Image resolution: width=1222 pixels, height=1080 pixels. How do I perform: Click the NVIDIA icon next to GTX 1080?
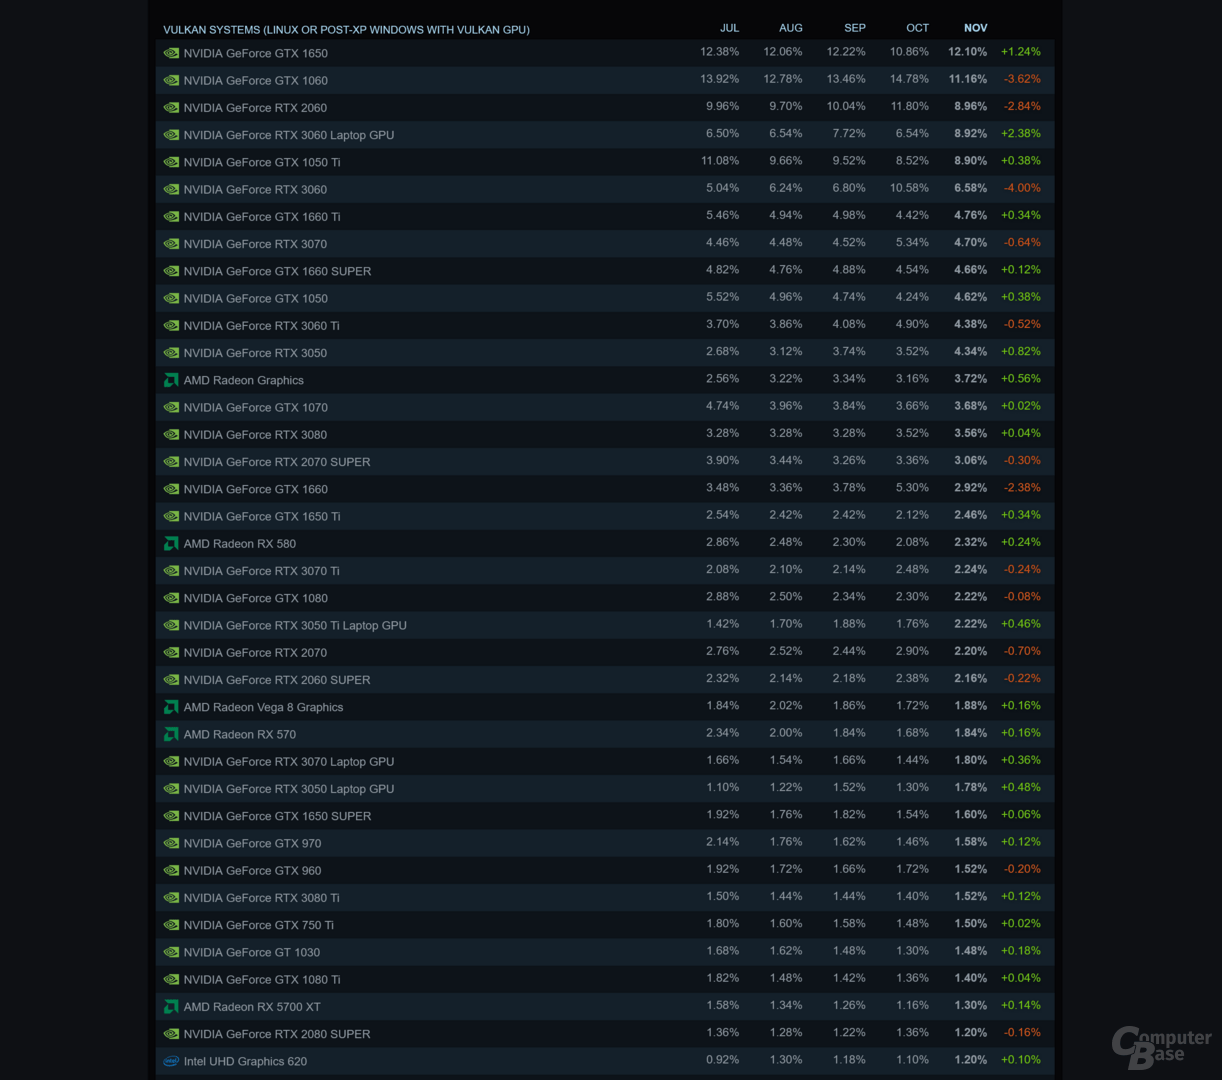pos(171,598)
